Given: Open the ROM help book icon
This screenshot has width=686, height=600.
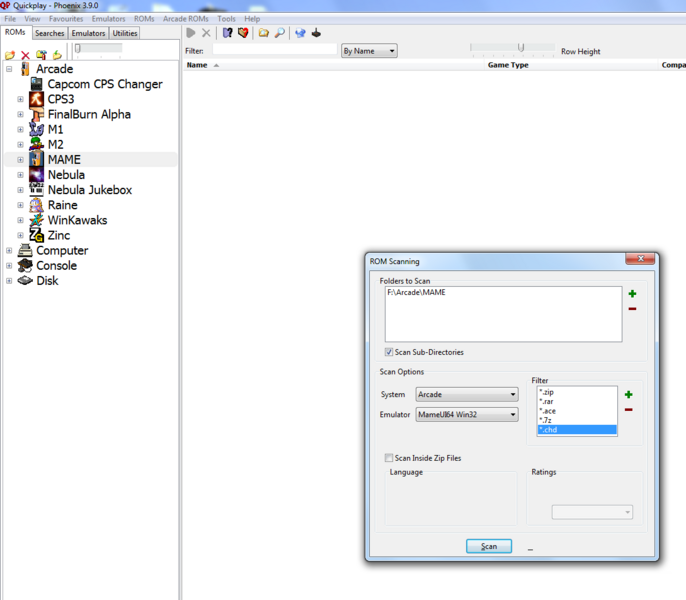Looking at the screenshot, I should coord(228,33).
